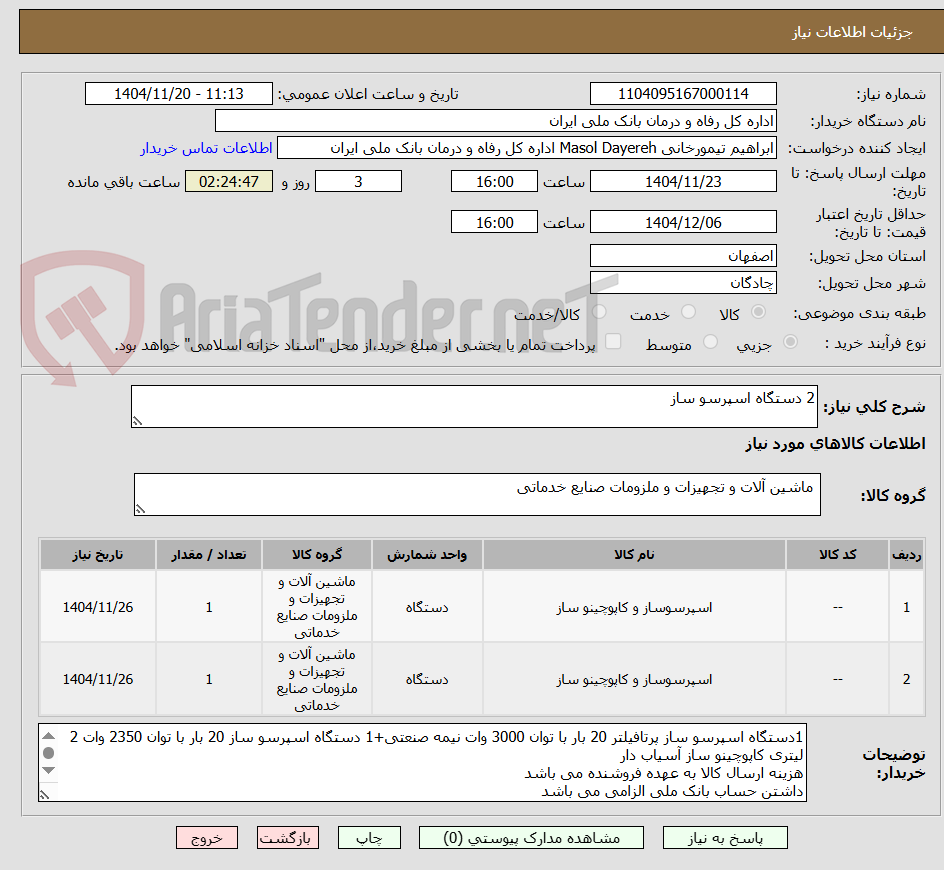Click need date 1404/11/26 in row 2
This screenshot has height=870, width=944.
[x=98, y=679]
